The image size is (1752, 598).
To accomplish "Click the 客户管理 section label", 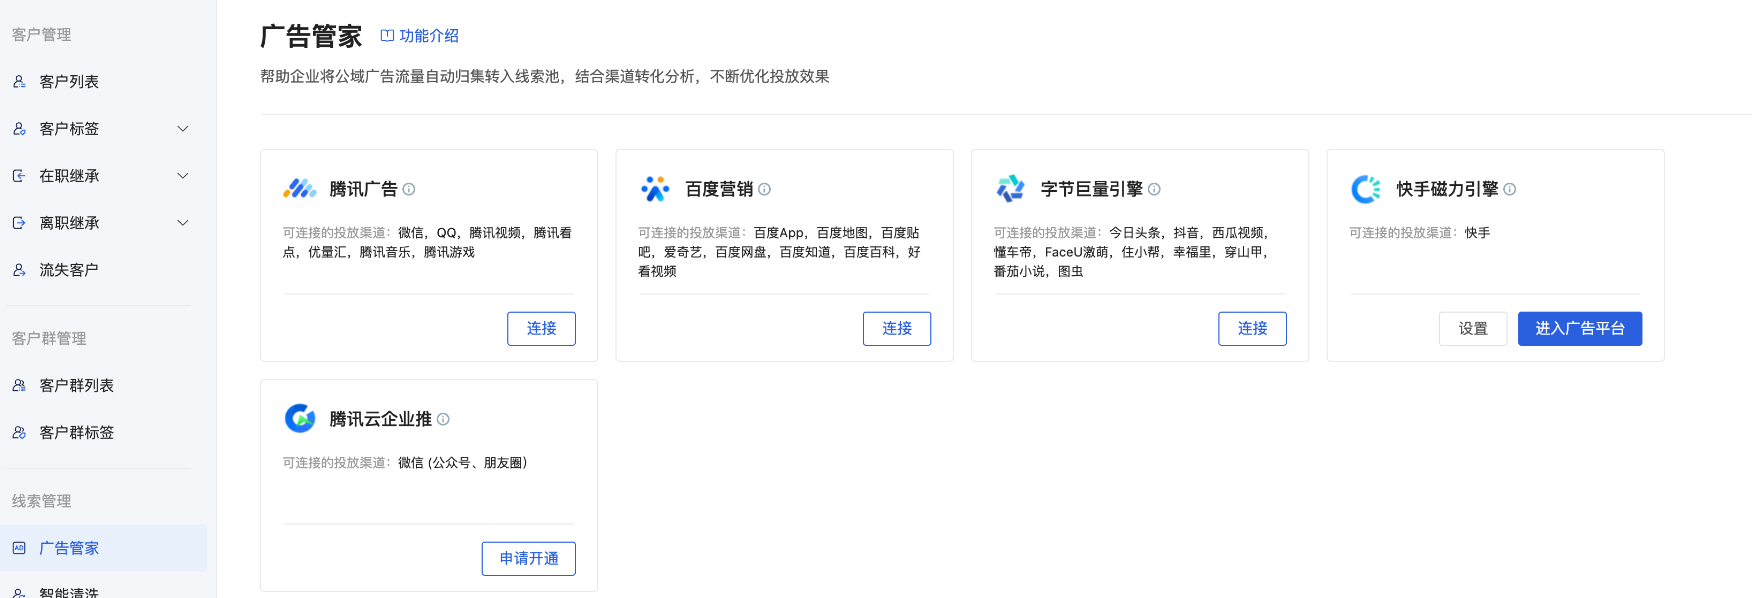I will 42,35.
